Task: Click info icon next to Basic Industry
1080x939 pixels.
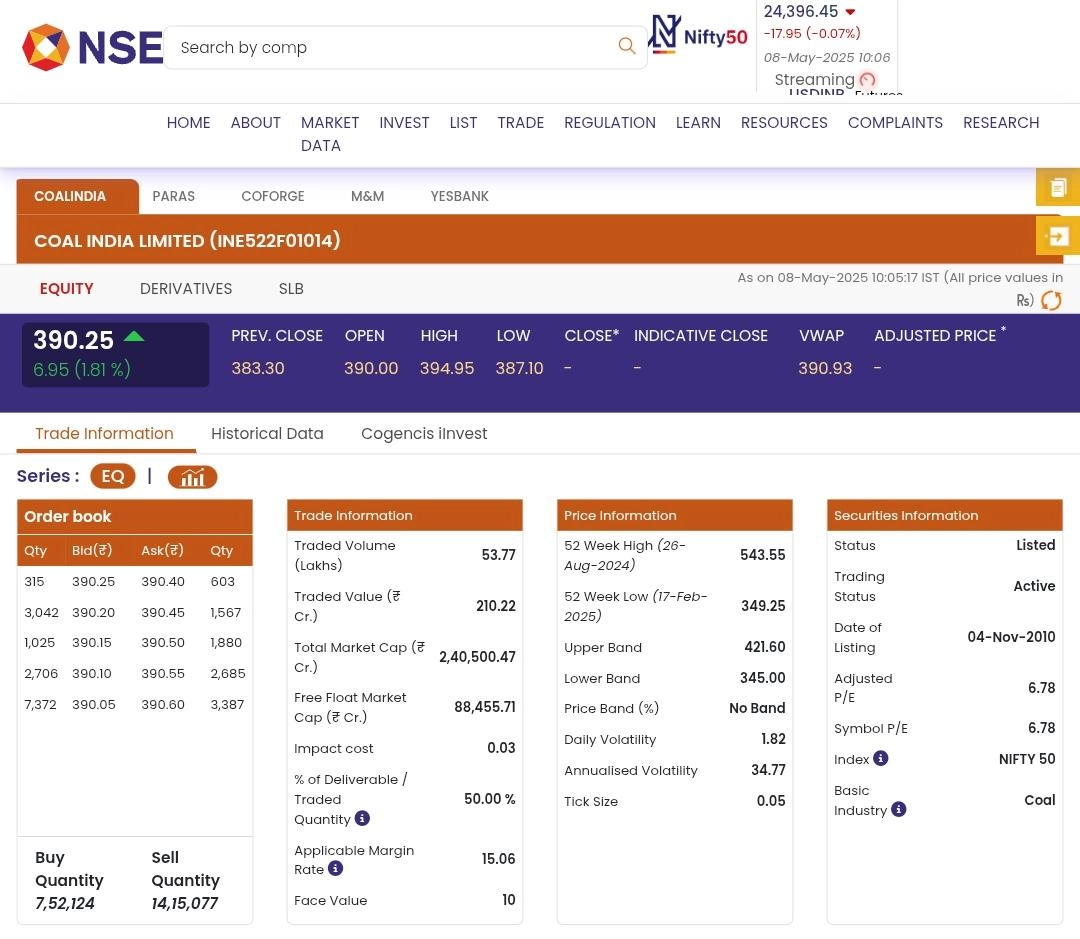Action: 899,809
